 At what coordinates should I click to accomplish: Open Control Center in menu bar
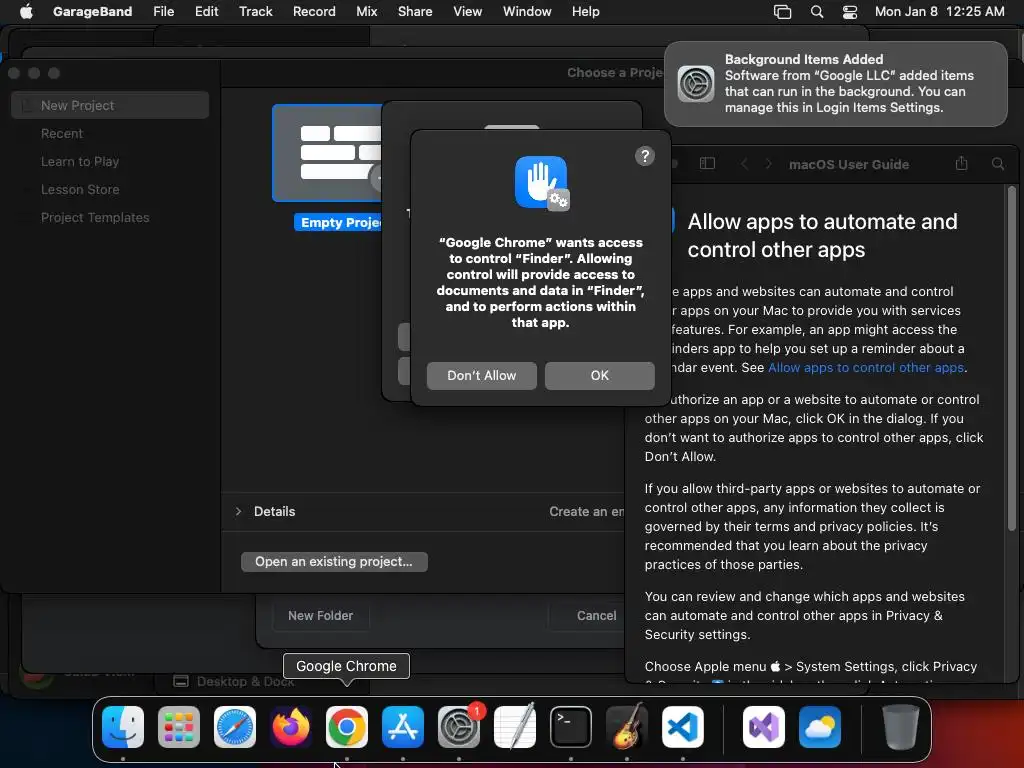tap(850, 12)
